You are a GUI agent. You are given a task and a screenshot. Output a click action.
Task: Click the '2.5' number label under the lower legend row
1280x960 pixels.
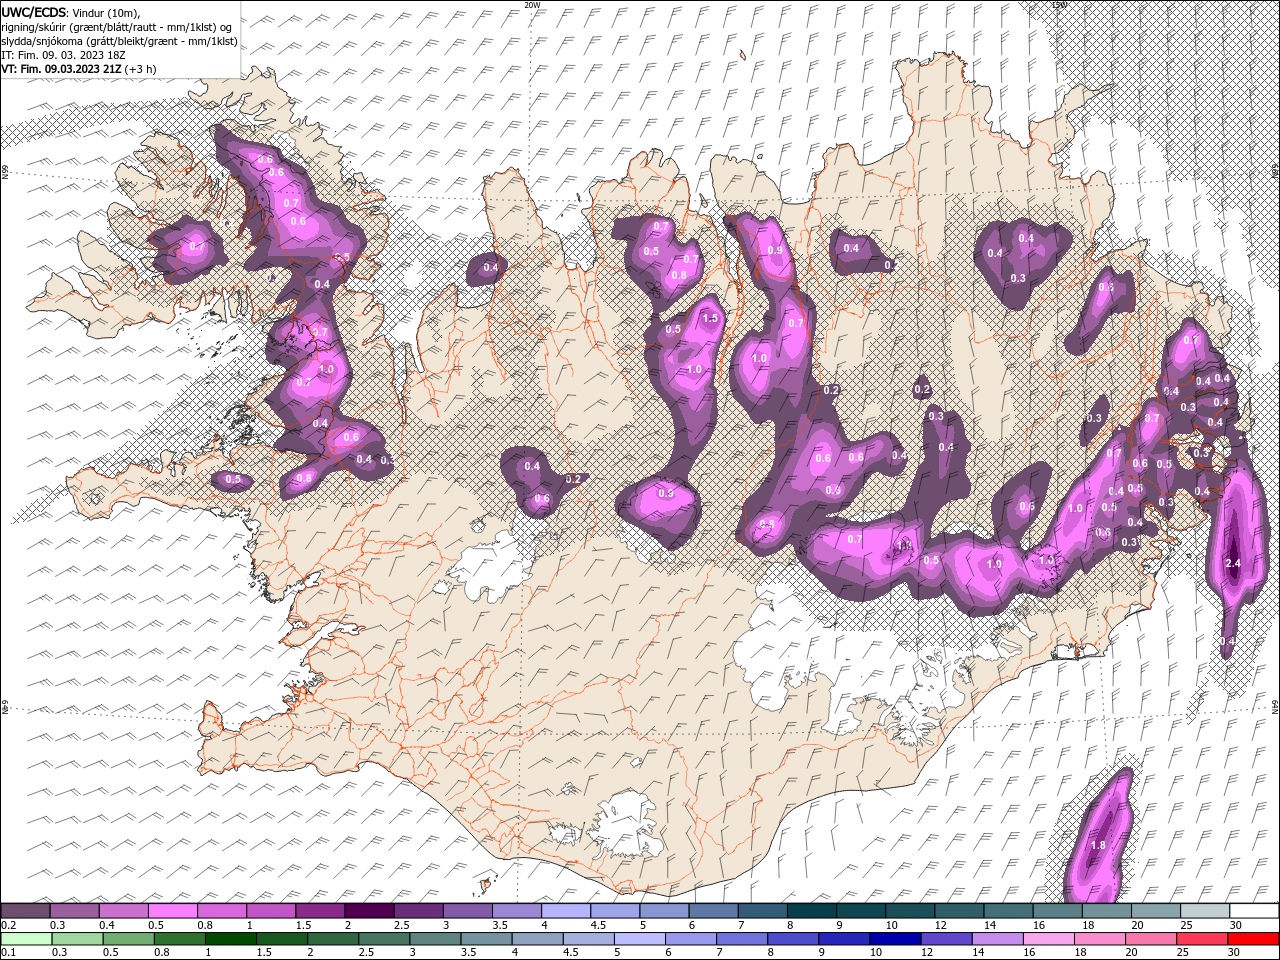[x=367, y=952]
